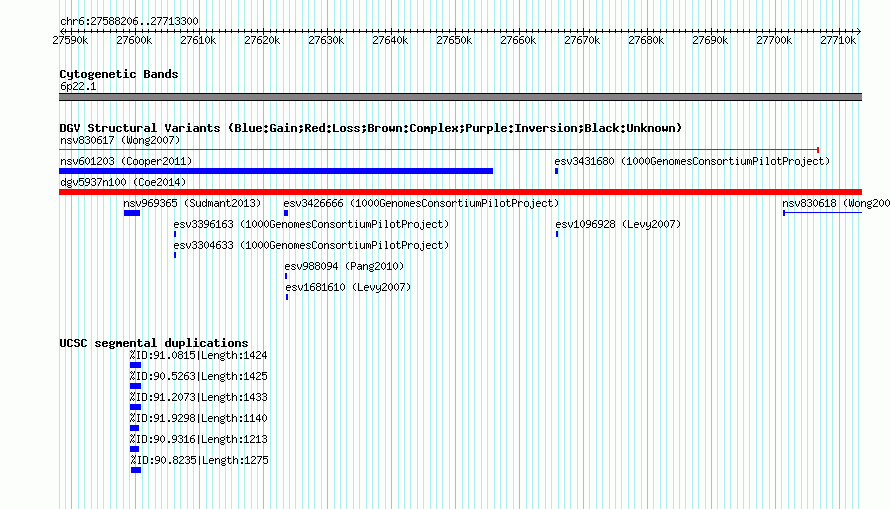Select the dgv5937n100 (Coe2014) red loss bar
Image resolution: width=890 pixels, height=509 pixels.
pos(460,192)
